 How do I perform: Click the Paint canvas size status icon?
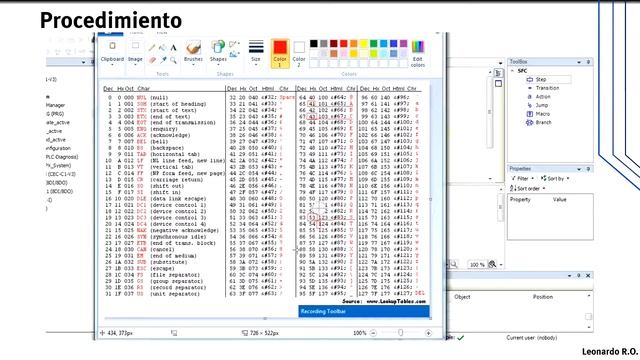[244, 333]
